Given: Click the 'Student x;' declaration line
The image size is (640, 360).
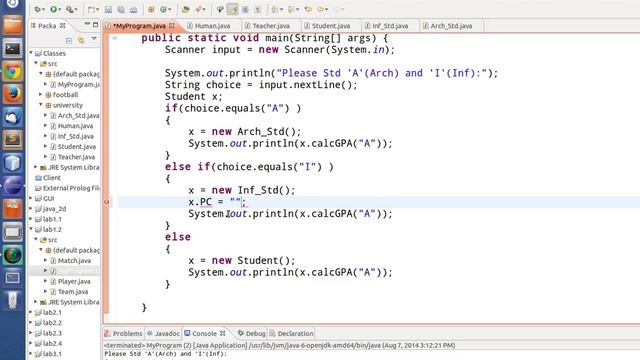Looking at the screenshot, I should (193, 97).
